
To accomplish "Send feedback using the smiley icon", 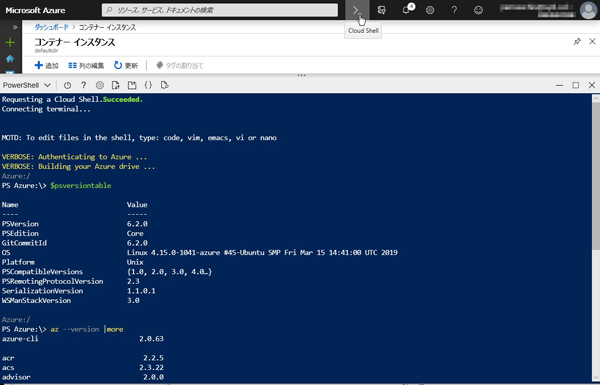I will click(x=478, y=10).
